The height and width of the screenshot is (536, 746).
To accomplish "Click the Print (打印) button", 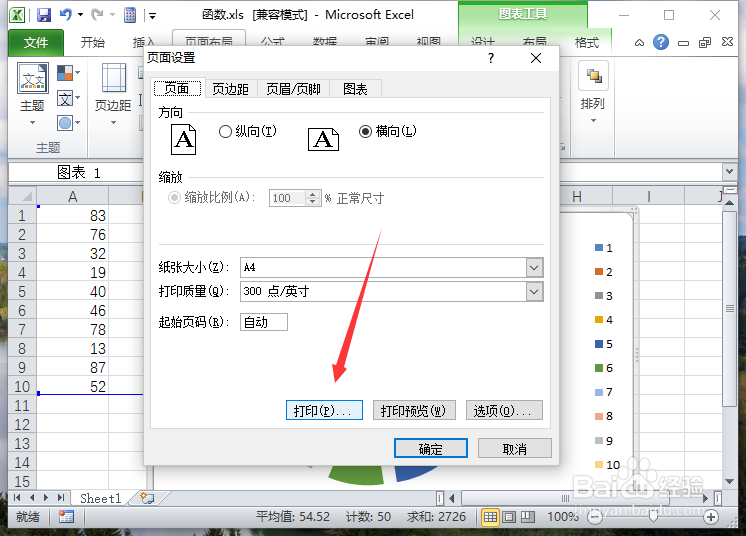I will coord(324,410).
